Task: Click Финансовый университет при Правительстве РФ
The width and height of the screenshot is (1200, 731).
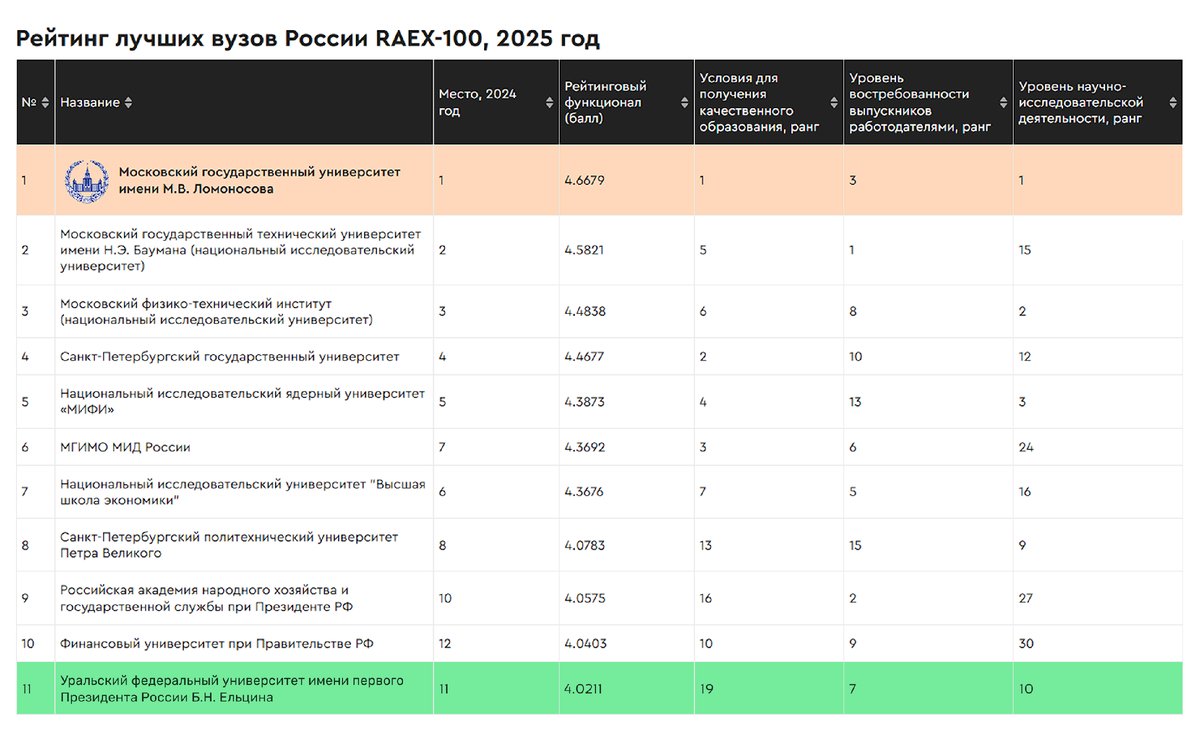Action: (217, 643)
